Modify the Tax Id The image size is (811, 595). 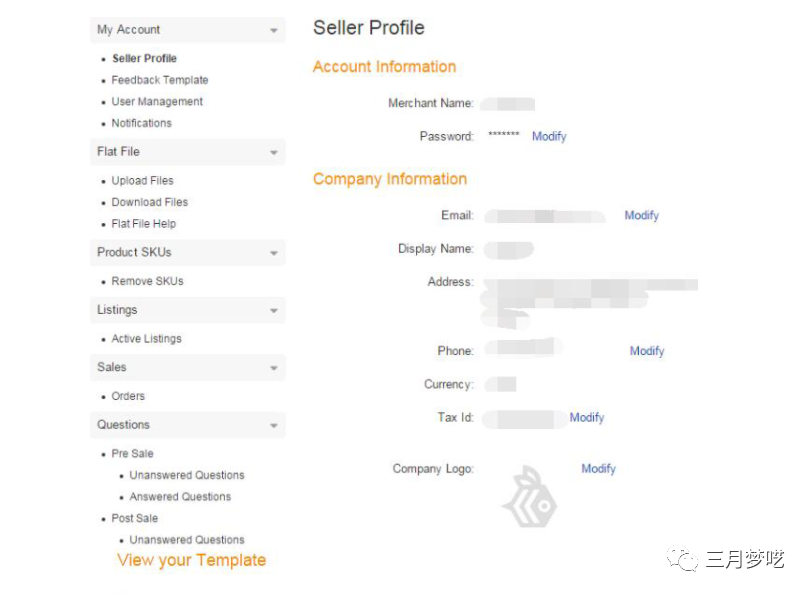point(587,417)
